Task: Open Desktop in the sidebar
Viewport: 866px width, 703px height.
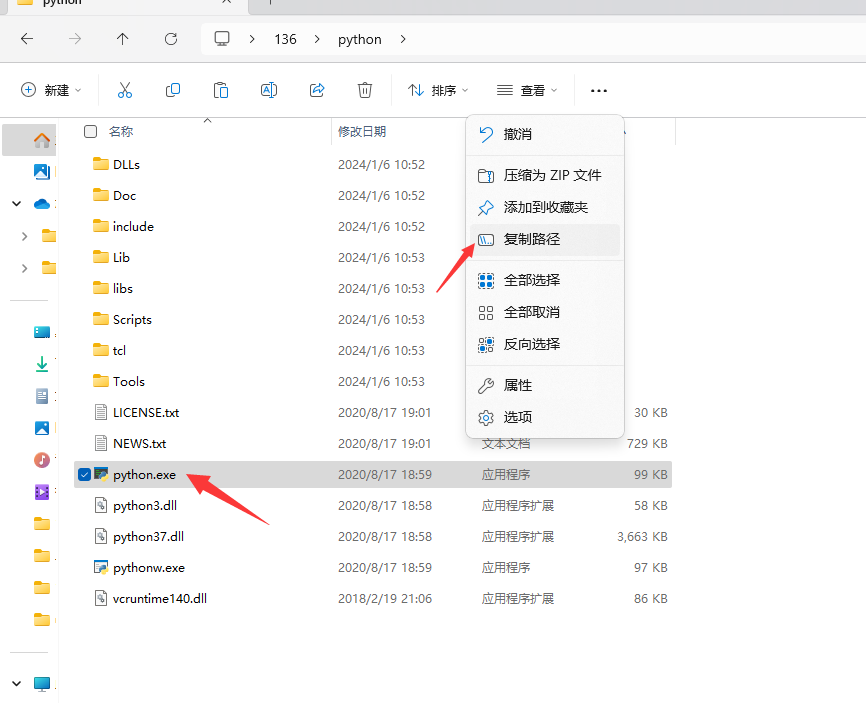Action: pos(42,332)
